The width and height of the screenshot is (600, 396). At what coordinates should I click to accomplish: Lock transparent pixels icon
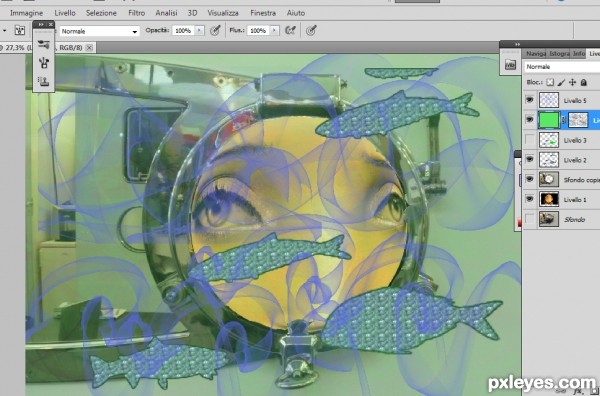pos(550,82)
